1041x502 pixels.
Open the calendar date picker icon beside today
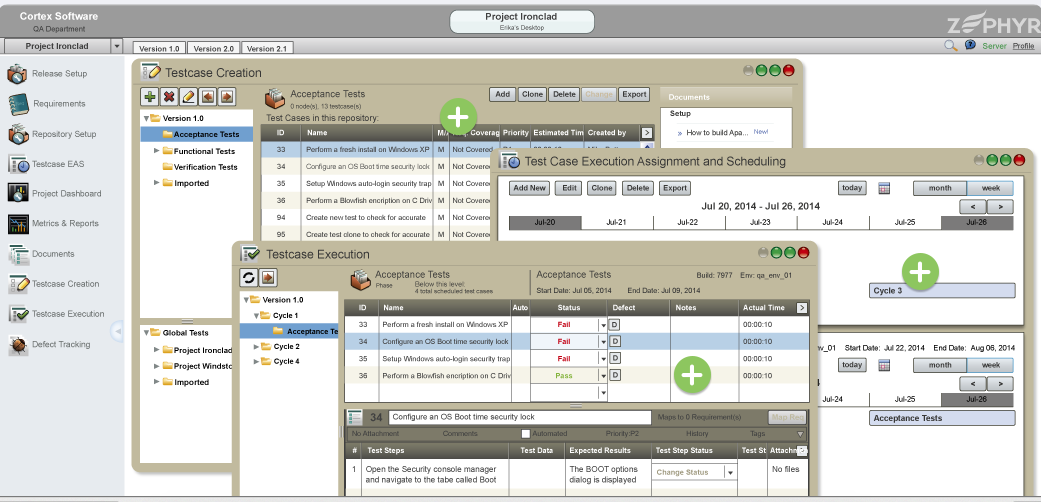coord(884,188)
